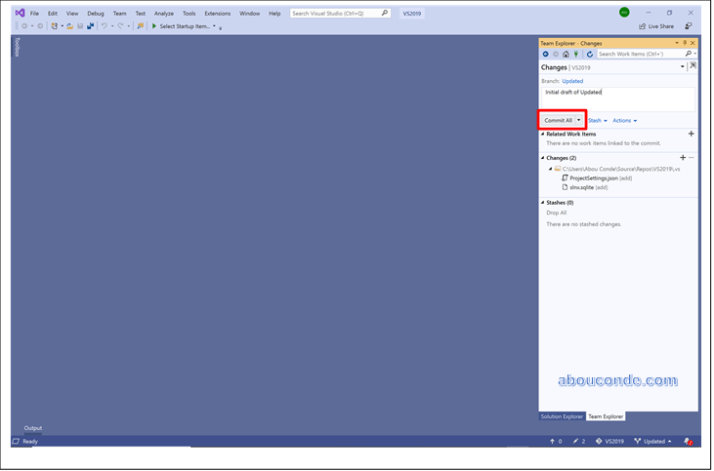The height and width of the screenshot is (471, 714).
Task: Open notifications bell in status bar
Action: 688,441
